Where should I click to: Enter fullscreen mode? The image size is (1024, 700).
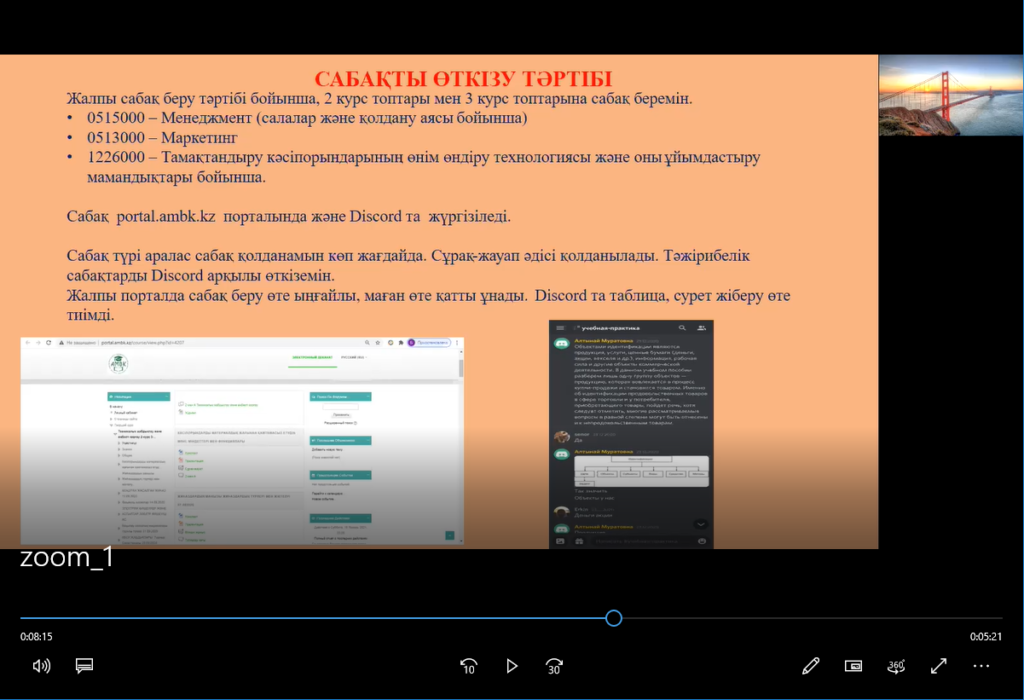(938, 665)
